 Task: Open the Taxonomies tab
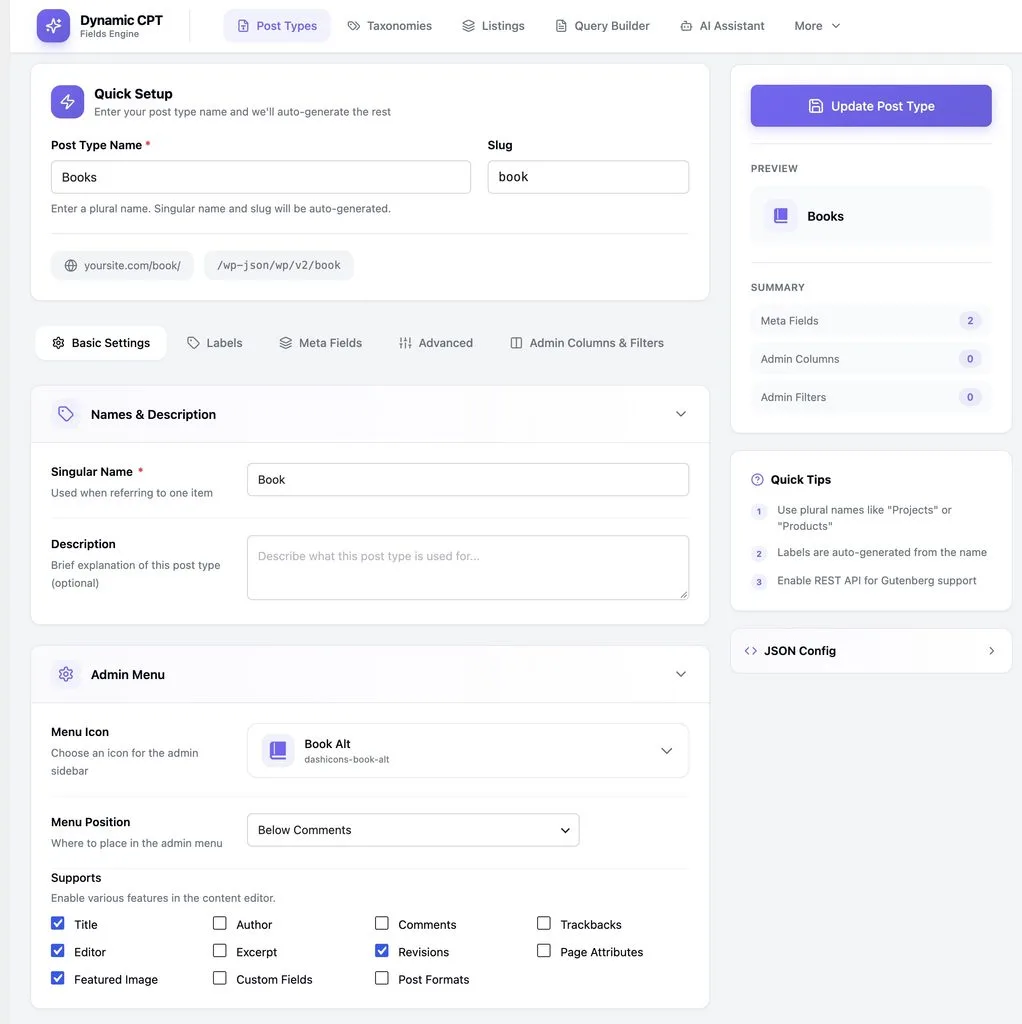coord(390,26)
